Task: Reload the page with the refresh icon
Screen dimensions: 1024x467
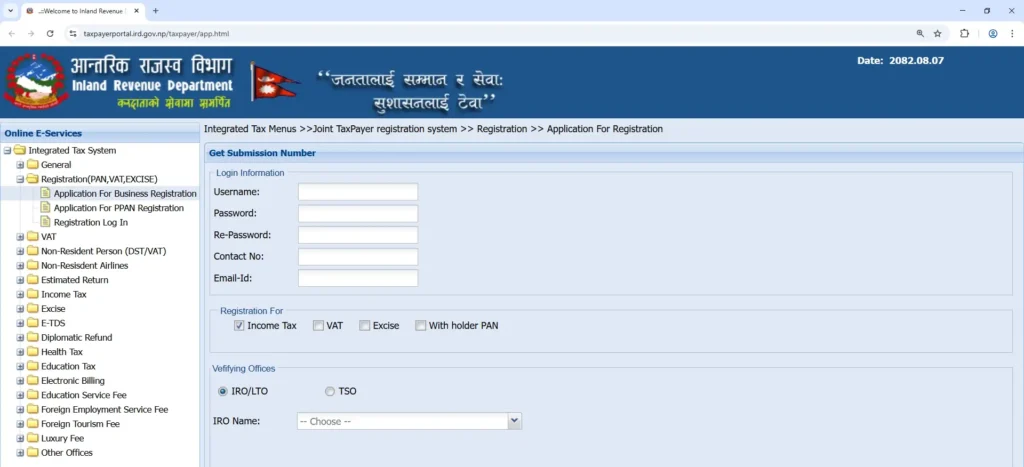Action: (x=50, y=33)
